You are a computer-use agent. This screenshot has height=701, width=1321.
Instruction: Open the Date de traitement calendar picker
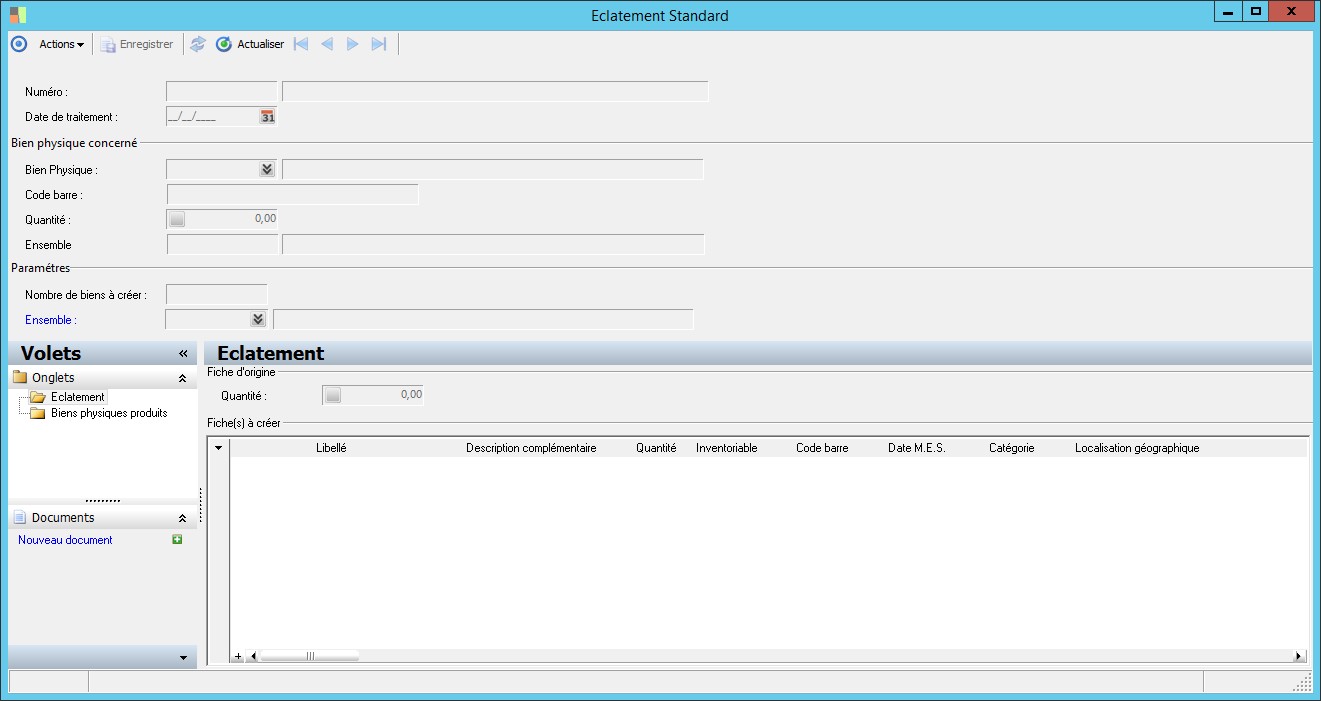coord(267,117)
